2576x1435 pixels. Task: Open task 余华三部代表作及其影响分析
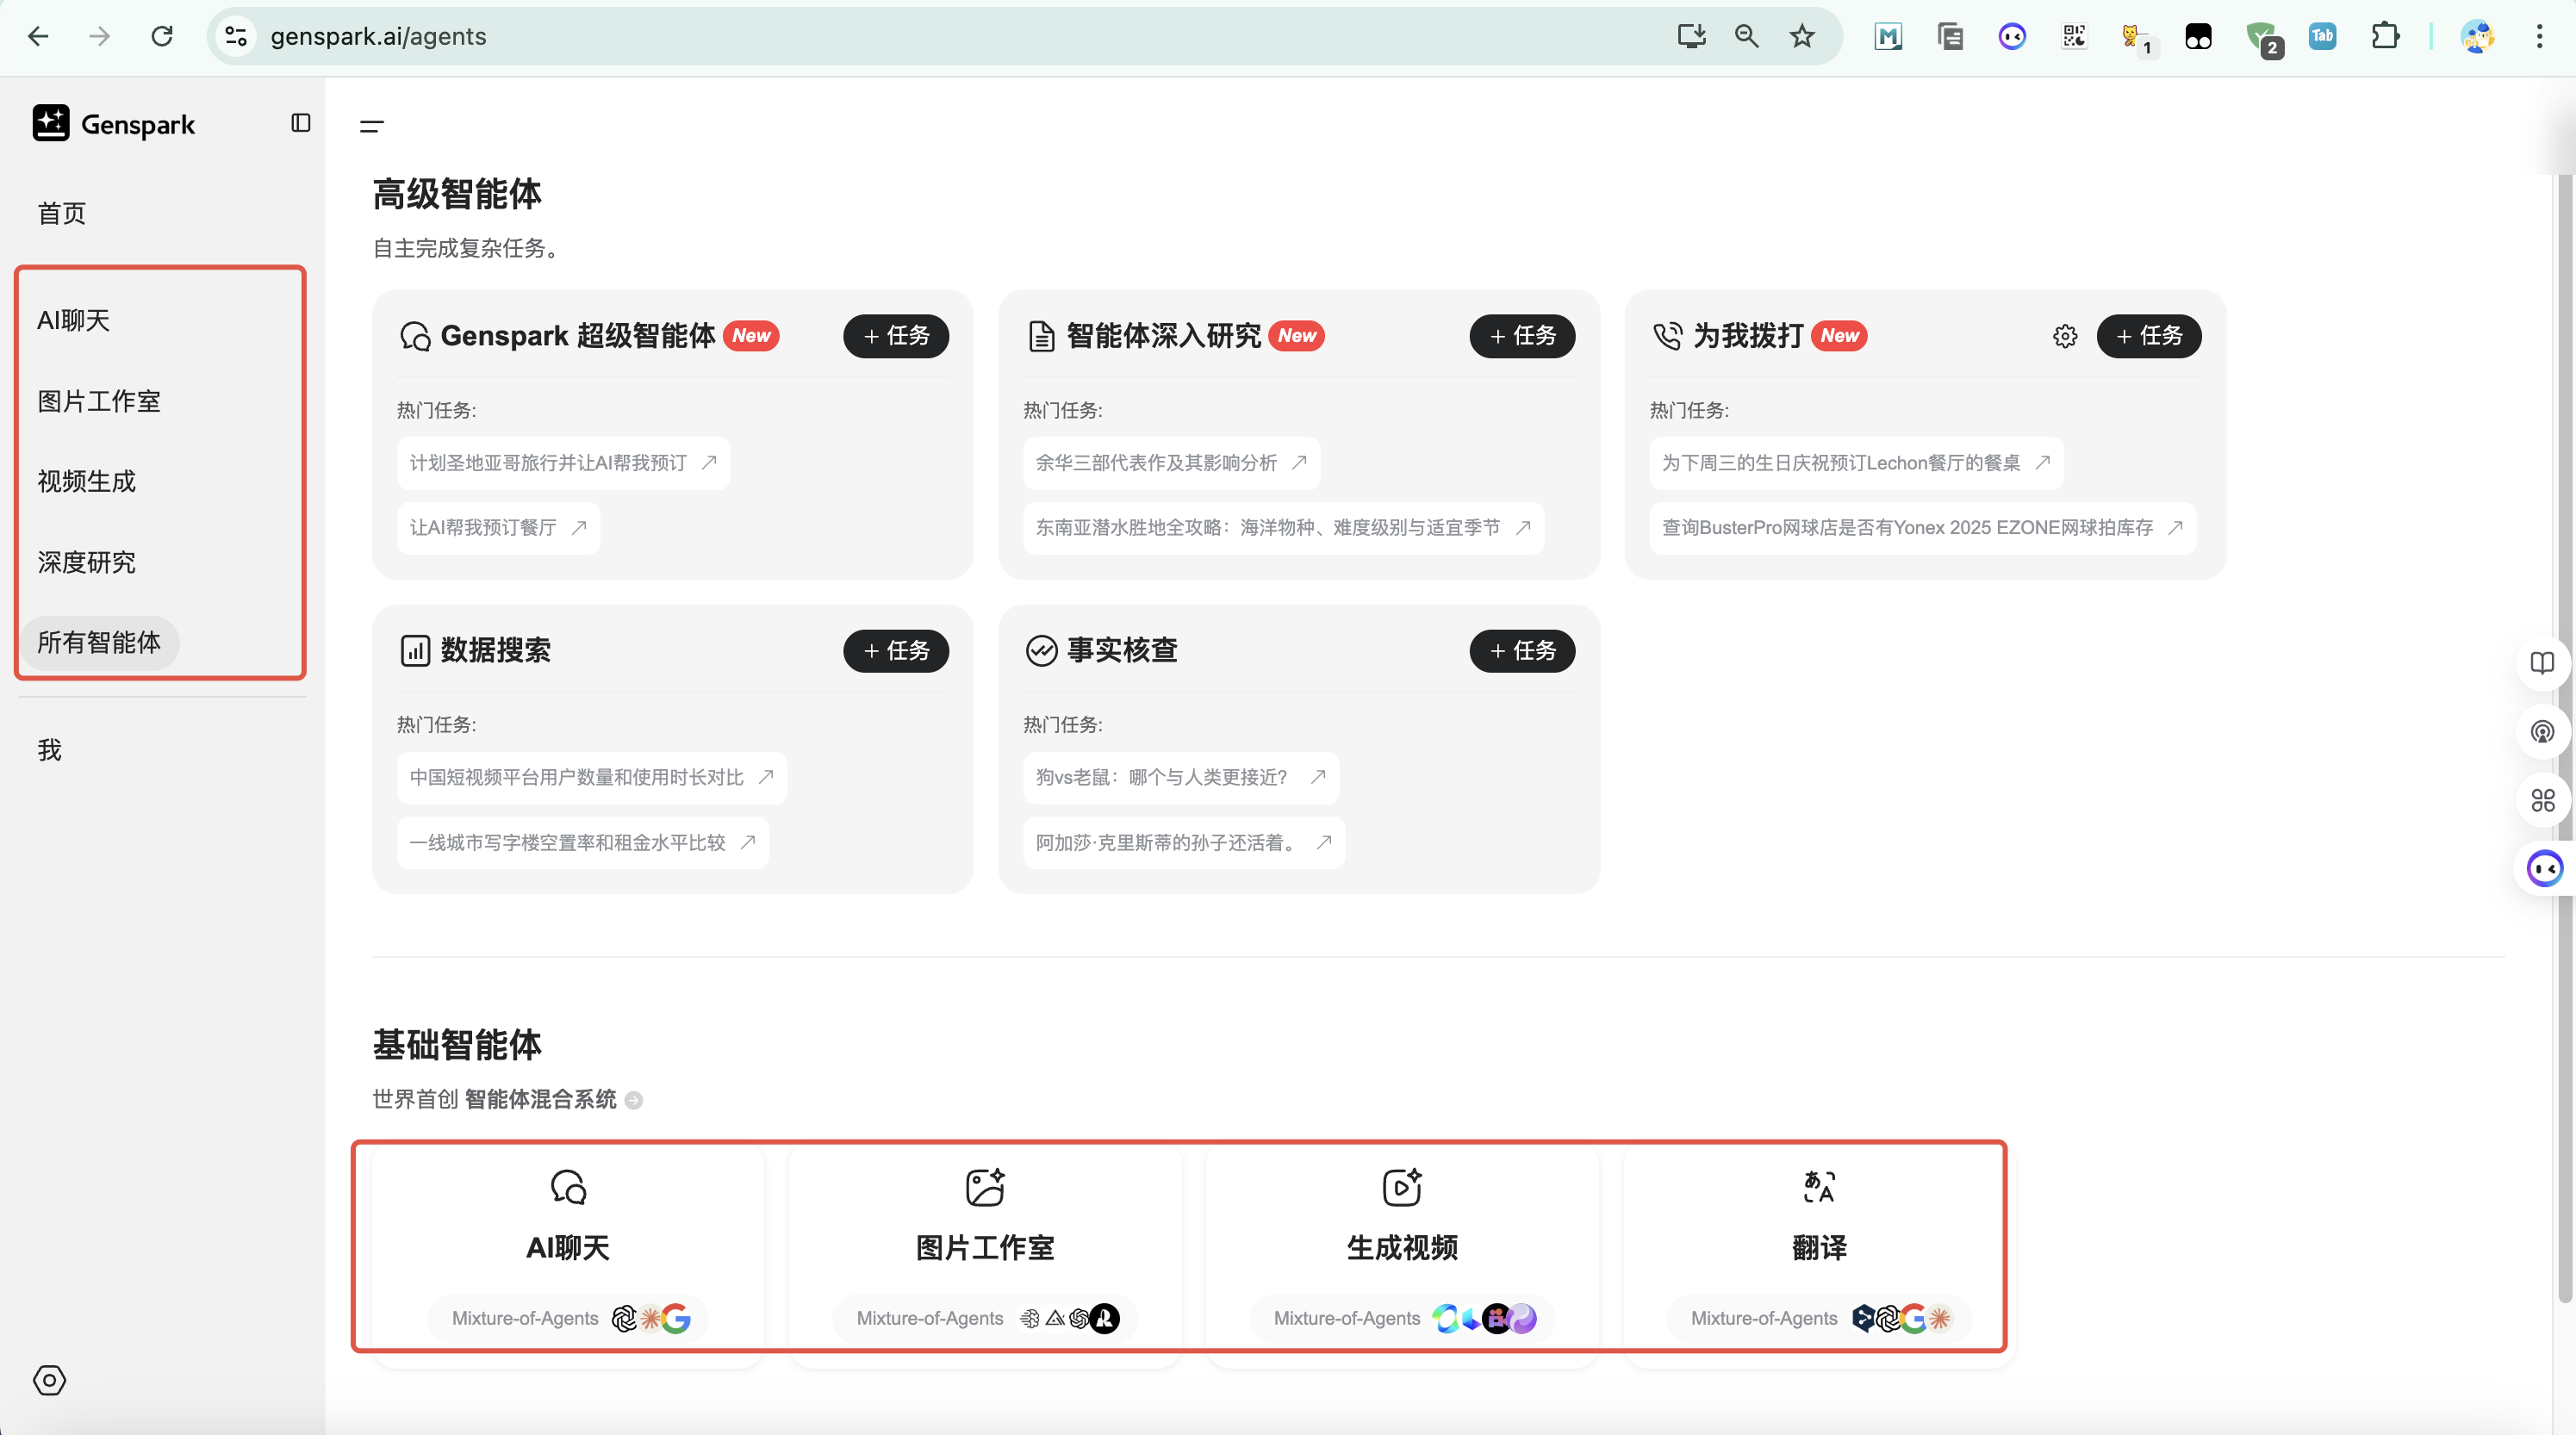click(x=1171, y=463)
